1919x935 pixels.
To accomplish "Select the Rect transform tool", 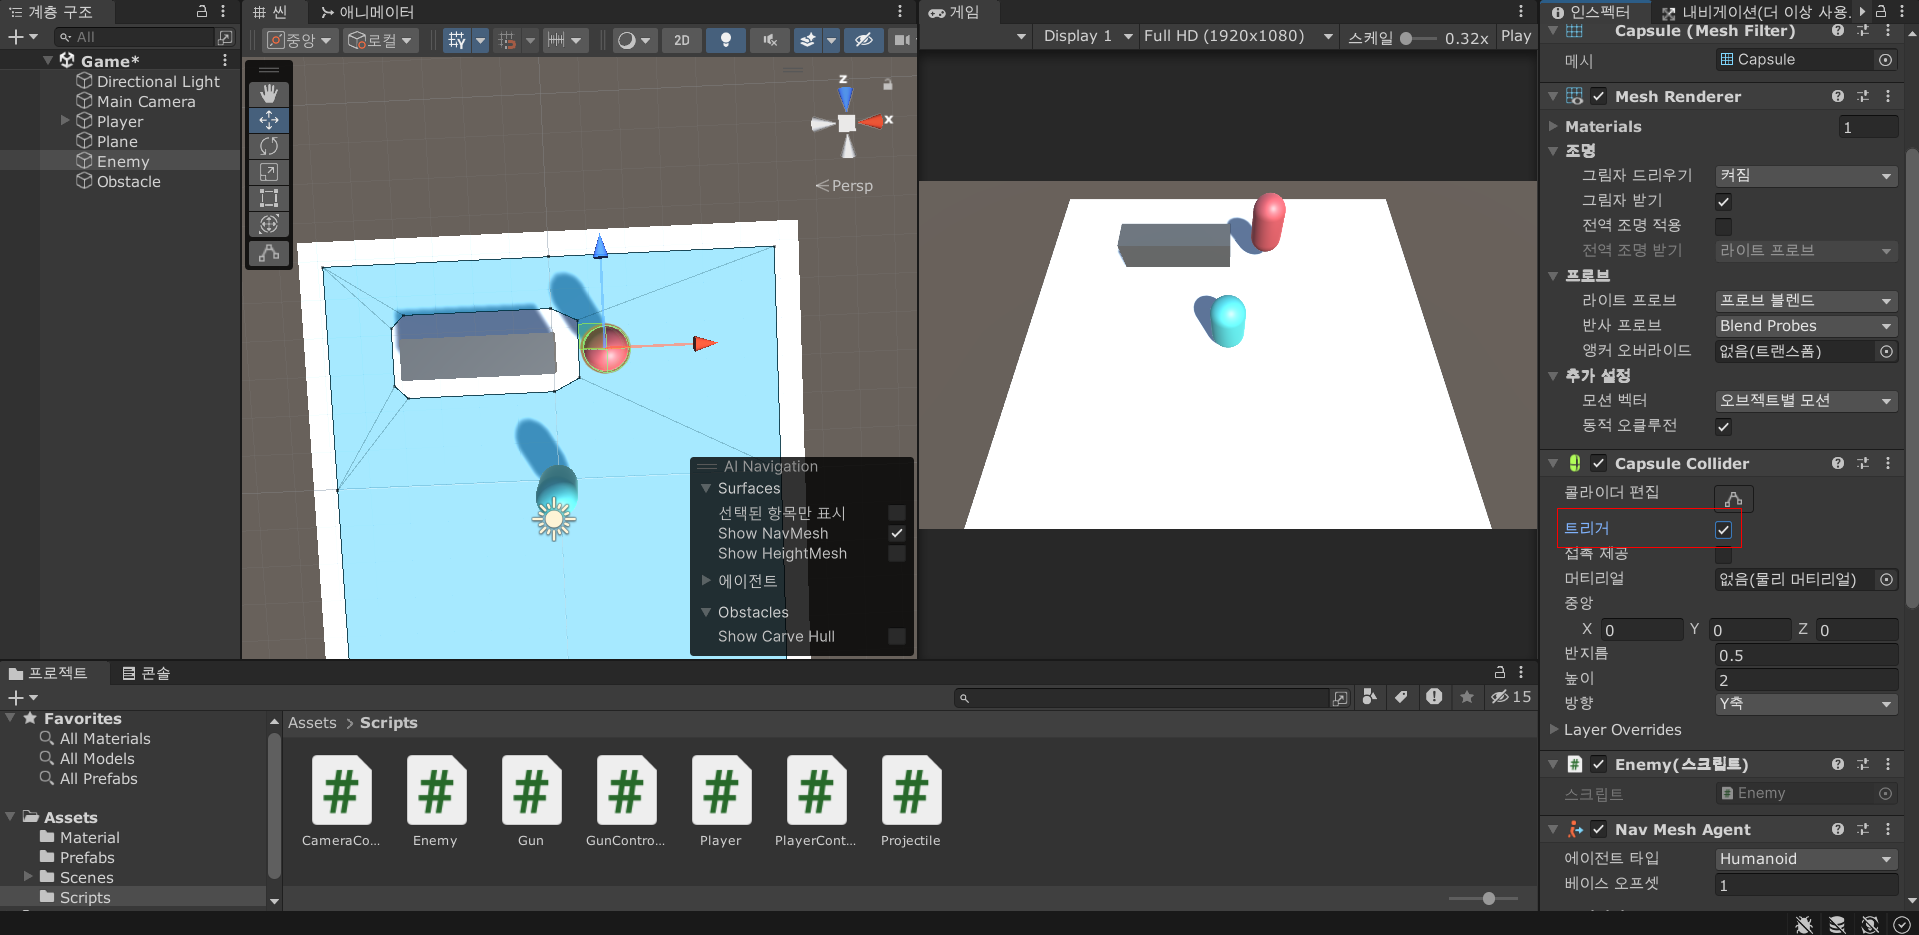I will (269, 198).
